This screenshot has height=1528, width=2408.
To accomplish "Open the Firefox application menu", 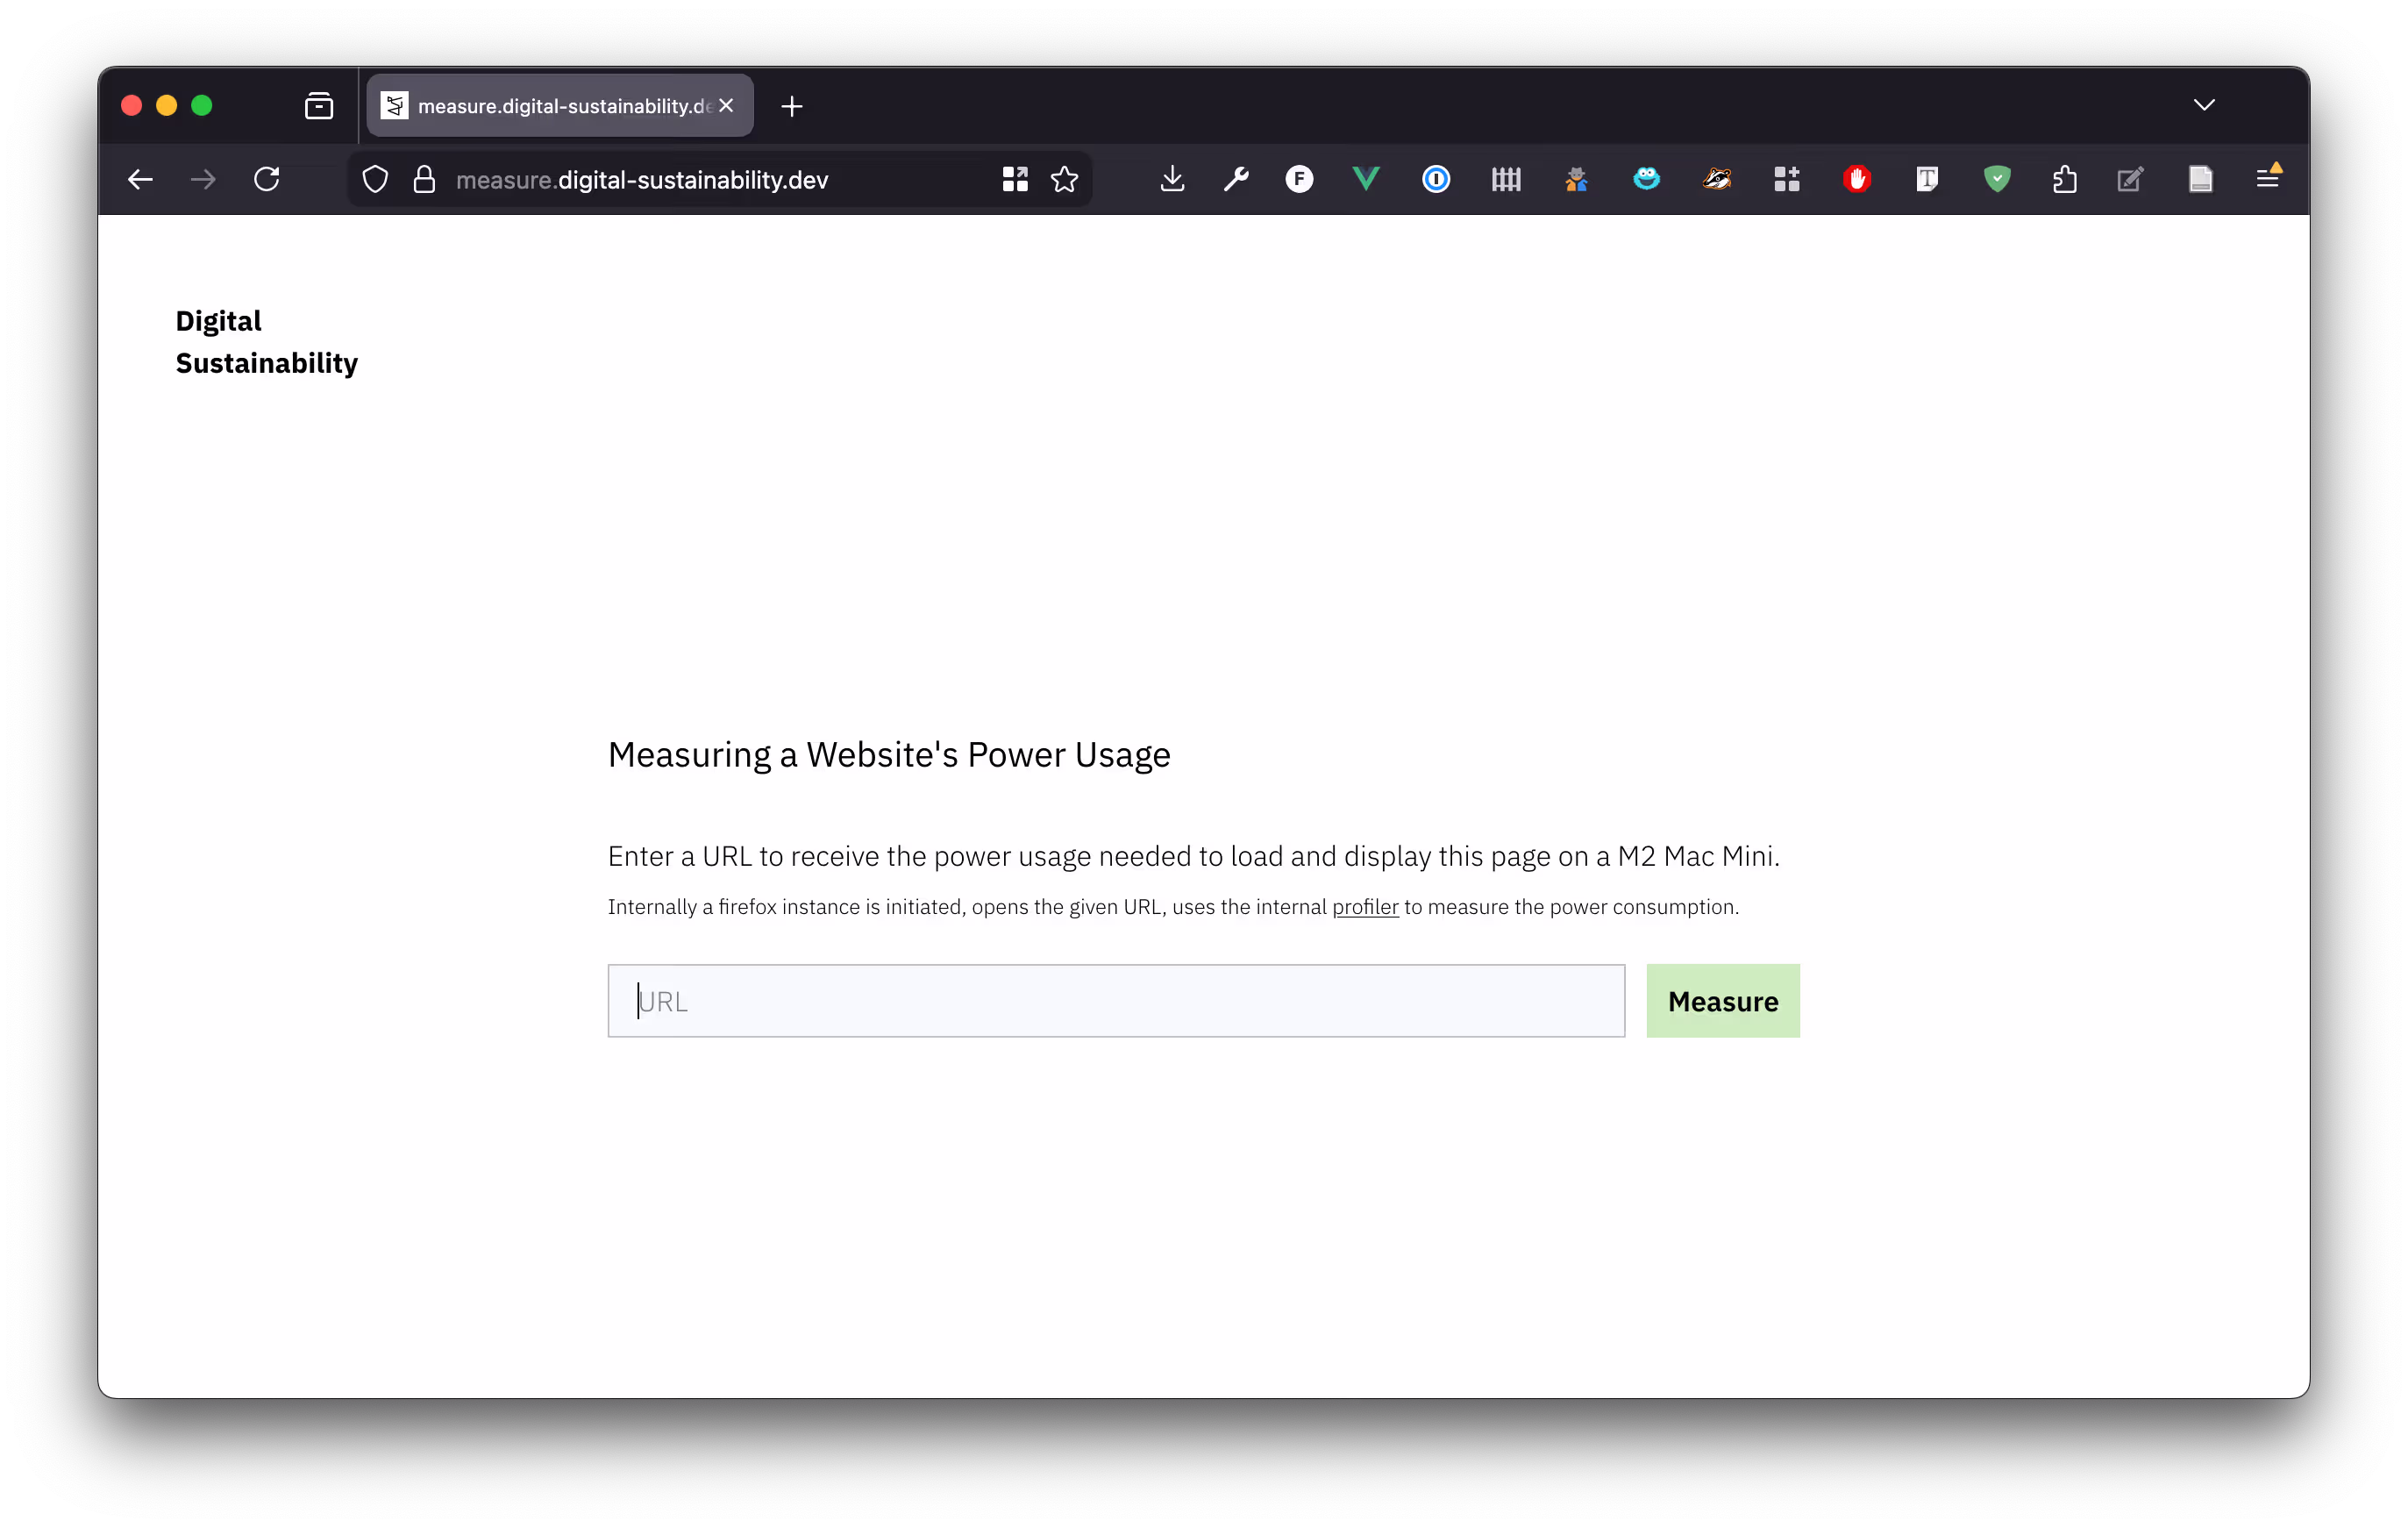I will click(x=2269, y=179).
